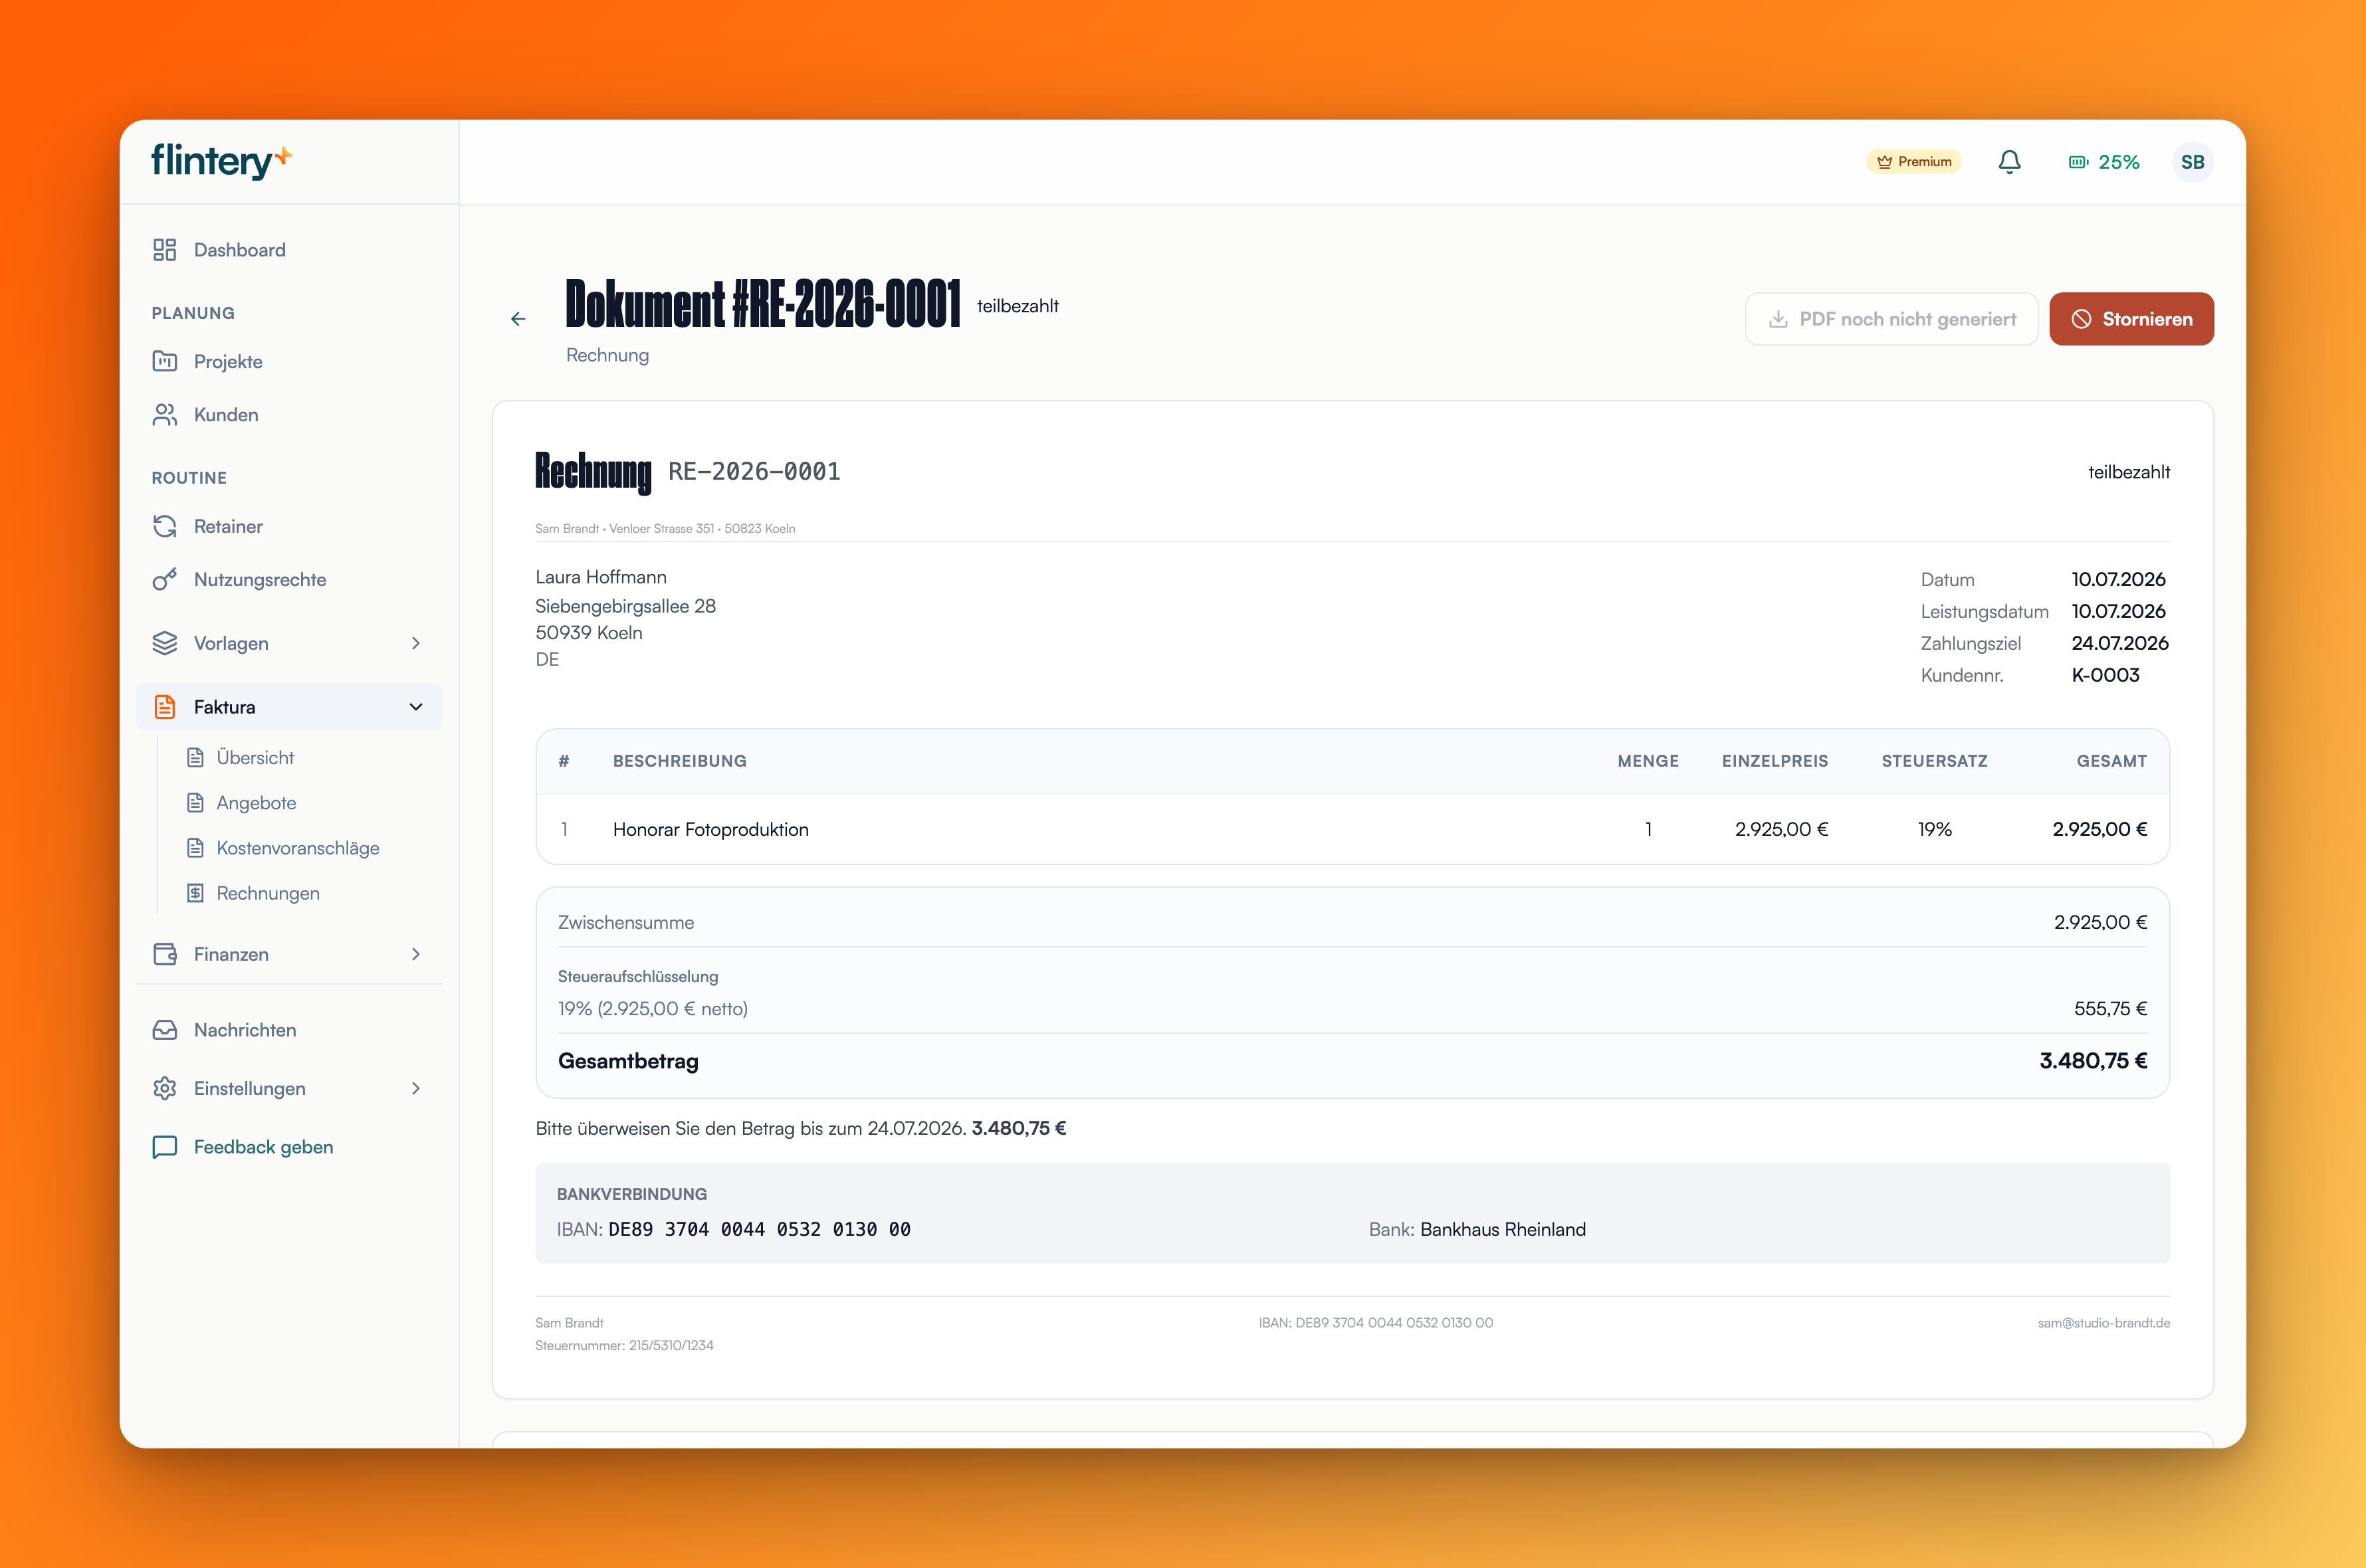Click Bankhaus Rheinland bank name
This screenshot has height=1568, width=2366.
(x=1503, y=1229)
